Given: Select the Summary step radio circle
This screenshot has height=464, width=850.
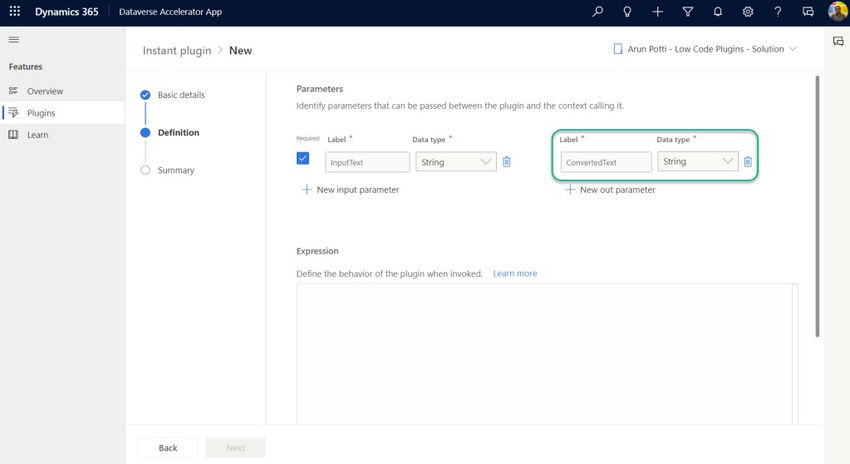Looking at the screenshot, I should pos(146,170).
